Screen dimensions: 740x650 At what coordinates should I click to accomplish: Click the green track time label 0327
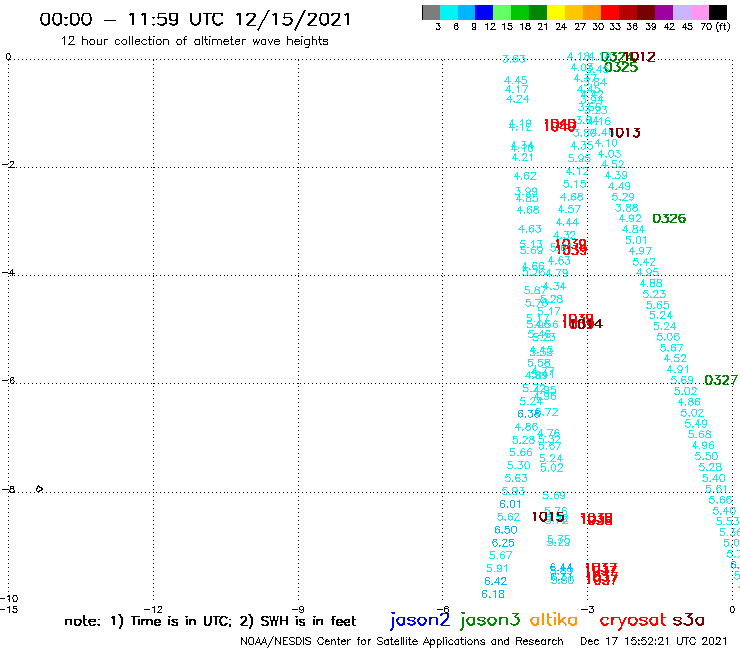click(720, 380)
